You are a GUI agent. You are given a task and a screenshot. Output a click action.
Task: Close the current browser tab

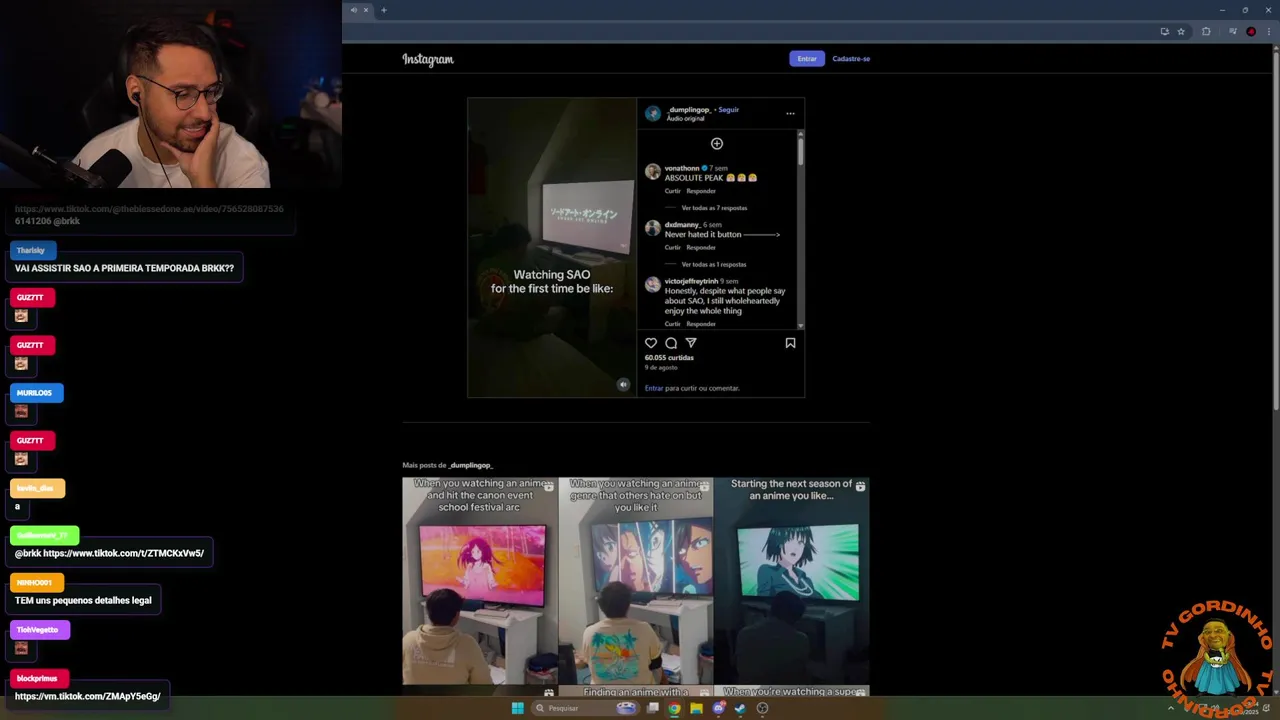coord(366,10)
